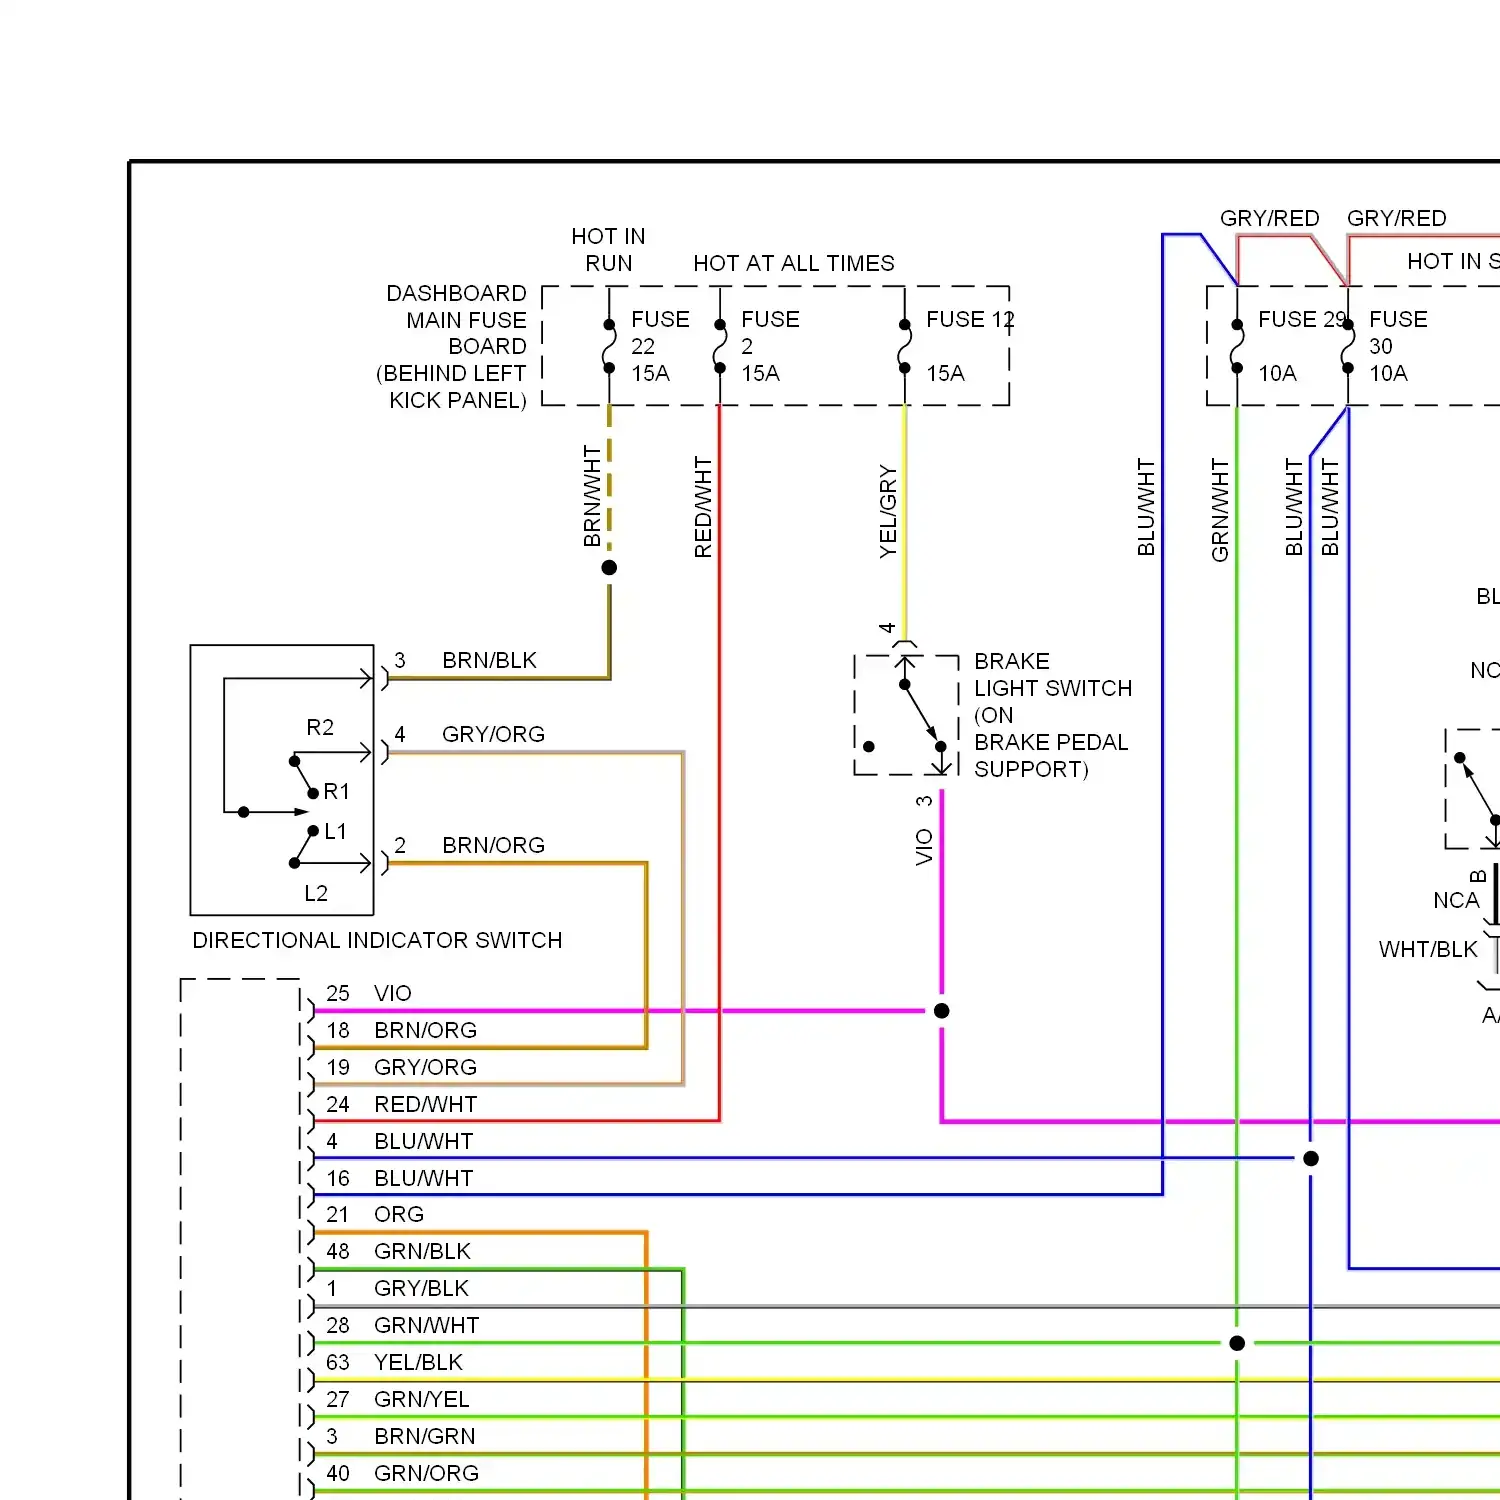Click the splice dot below BRN/WHT wire
Screen dimensions: 1500x1500
pos(609,567)
